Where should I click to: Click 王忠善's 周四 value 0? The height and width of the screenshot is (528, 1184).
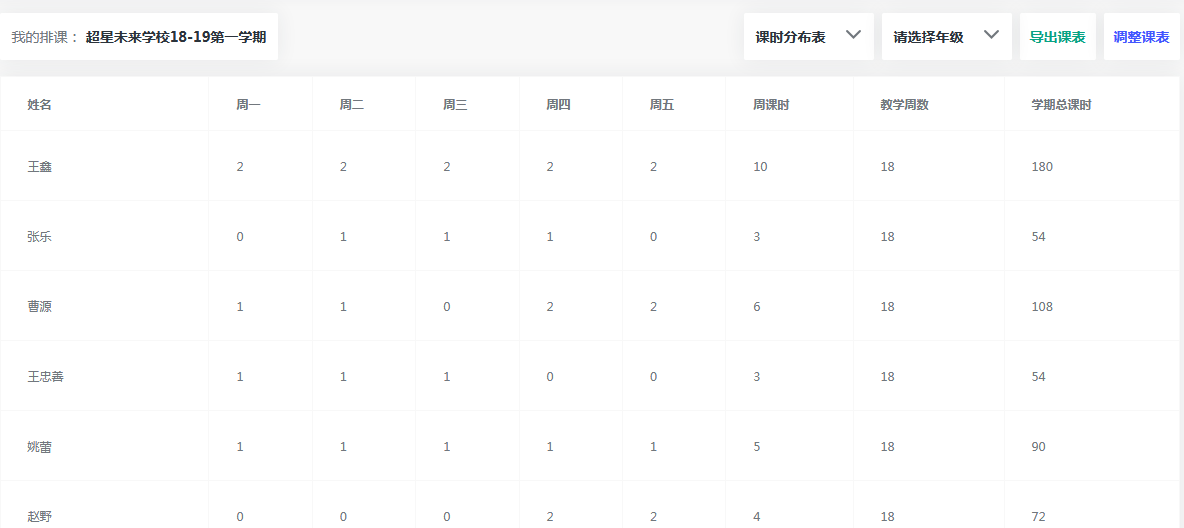coord(550,376)
